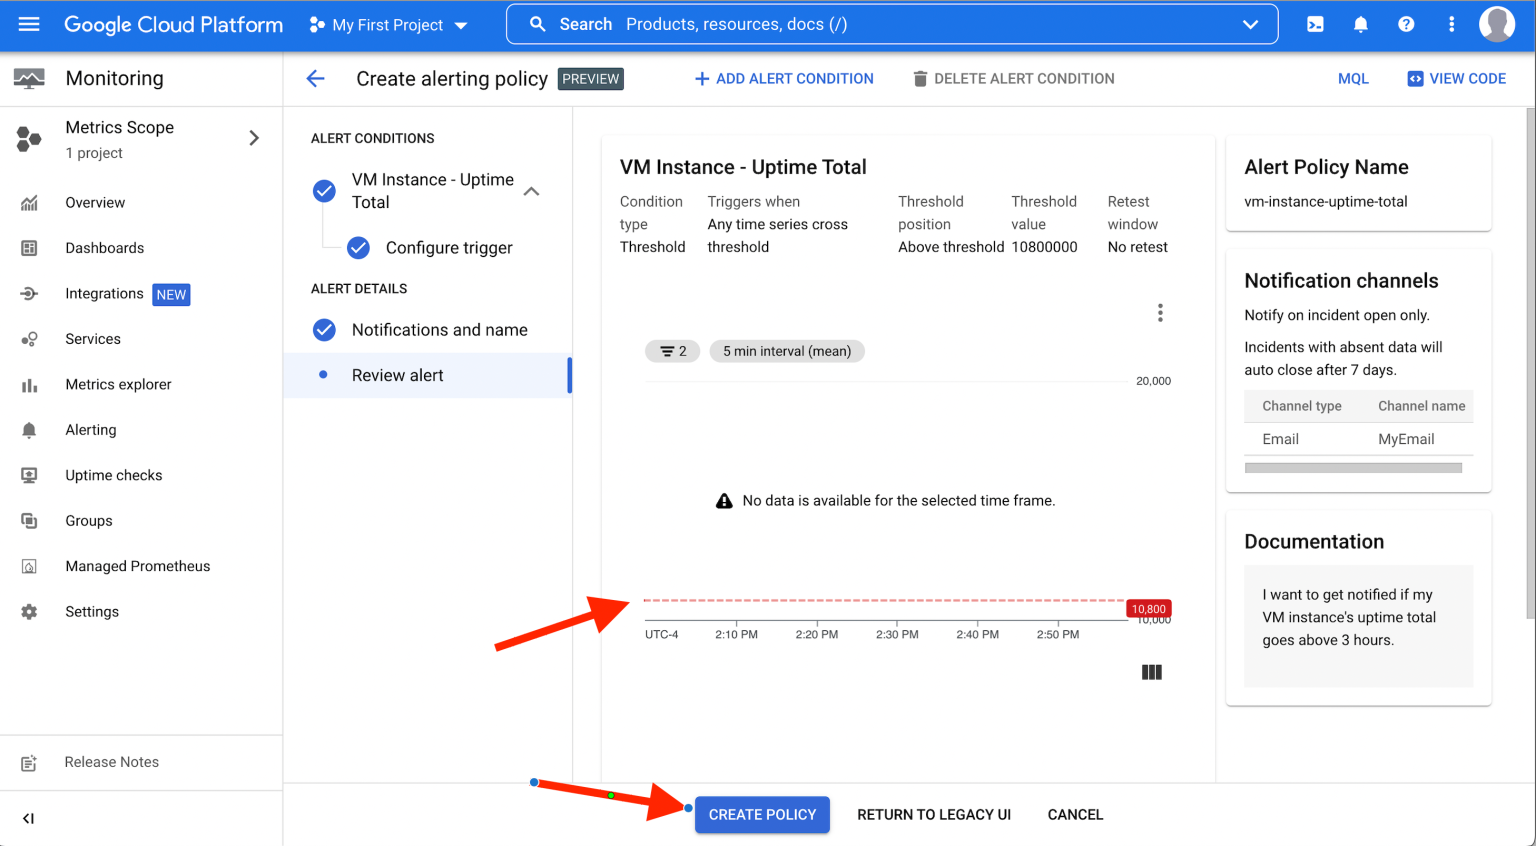Open the 5 min interval (mean) chip
This screenshot has height=846, width=1536.
pyautogui.click(x=787, y=351)
